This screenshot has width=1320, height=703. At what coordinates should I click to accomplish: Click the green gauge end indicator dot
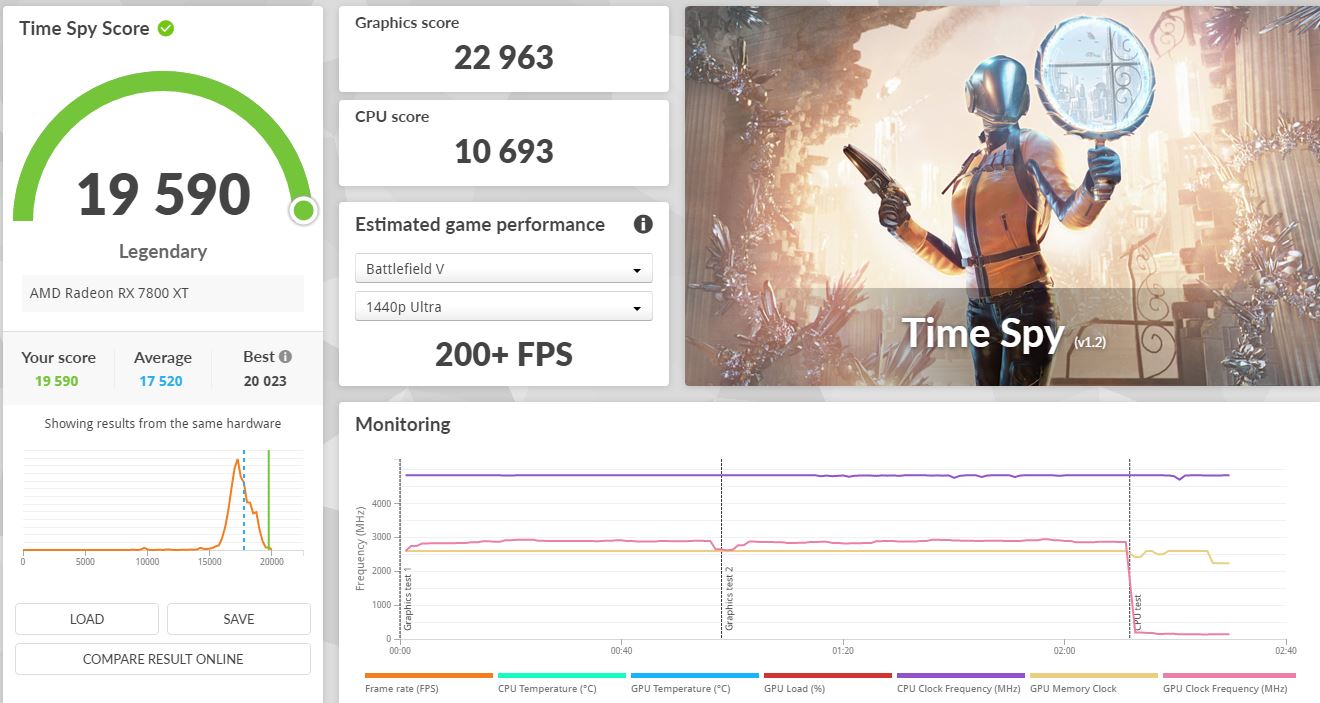[303, 211]
